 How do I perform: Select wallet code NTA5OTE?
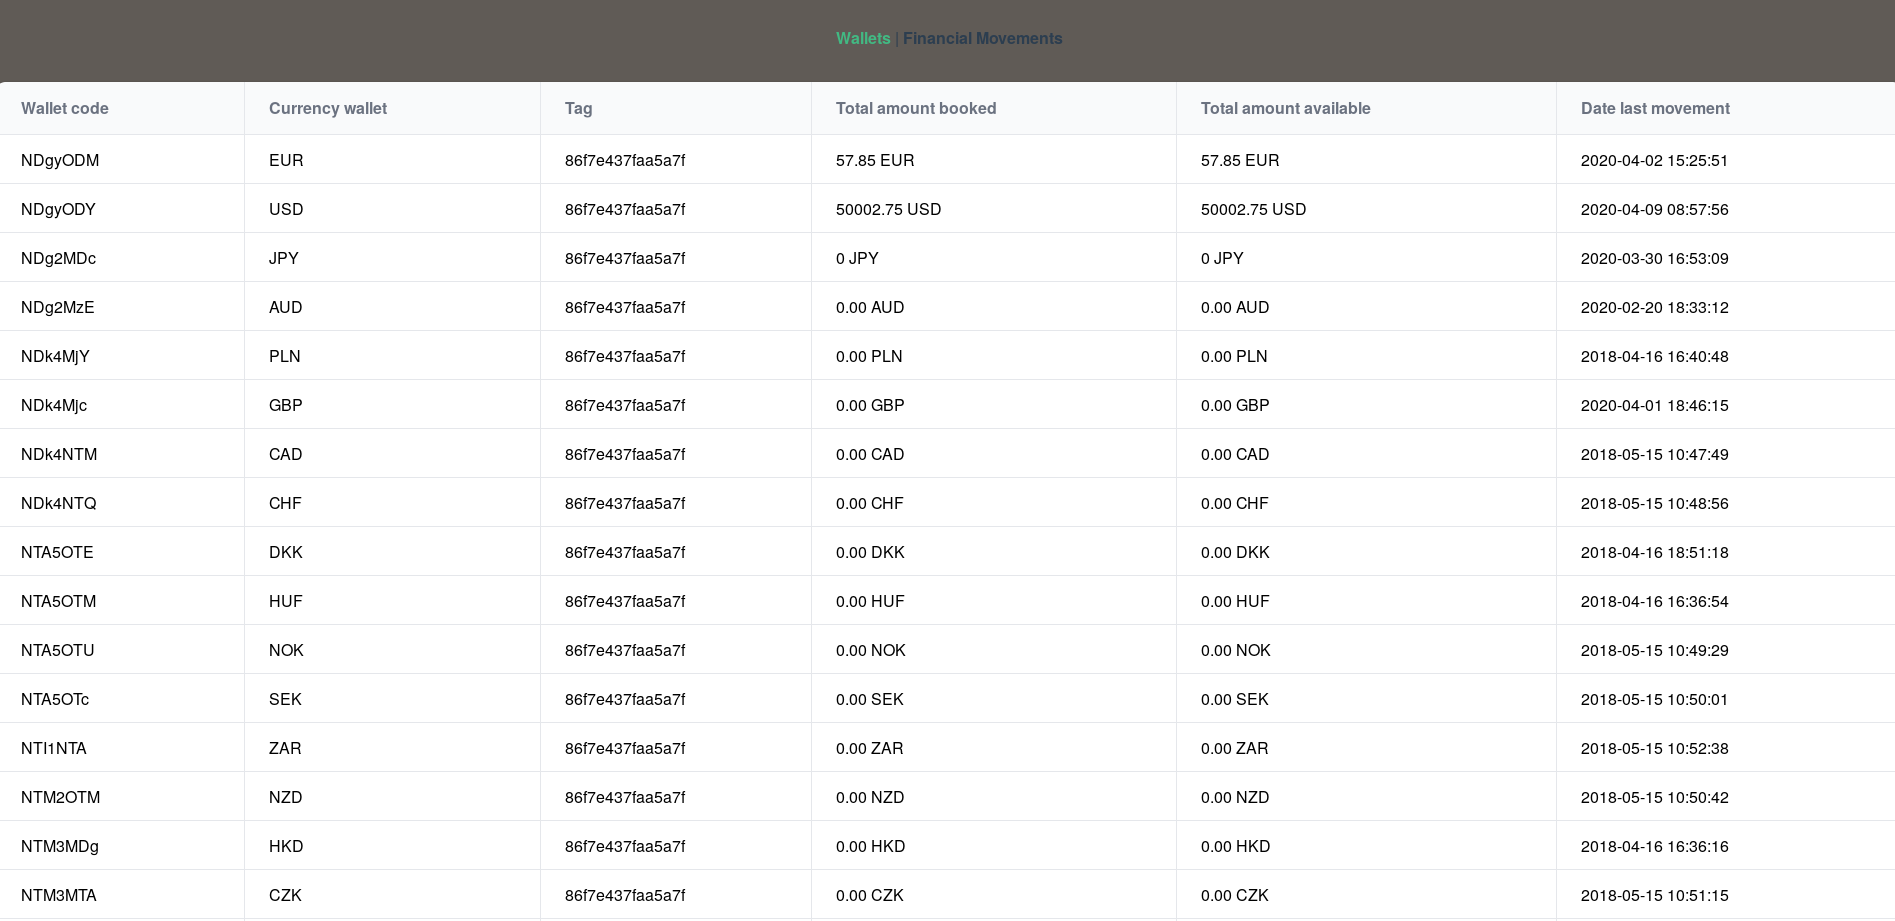(57, 552)
